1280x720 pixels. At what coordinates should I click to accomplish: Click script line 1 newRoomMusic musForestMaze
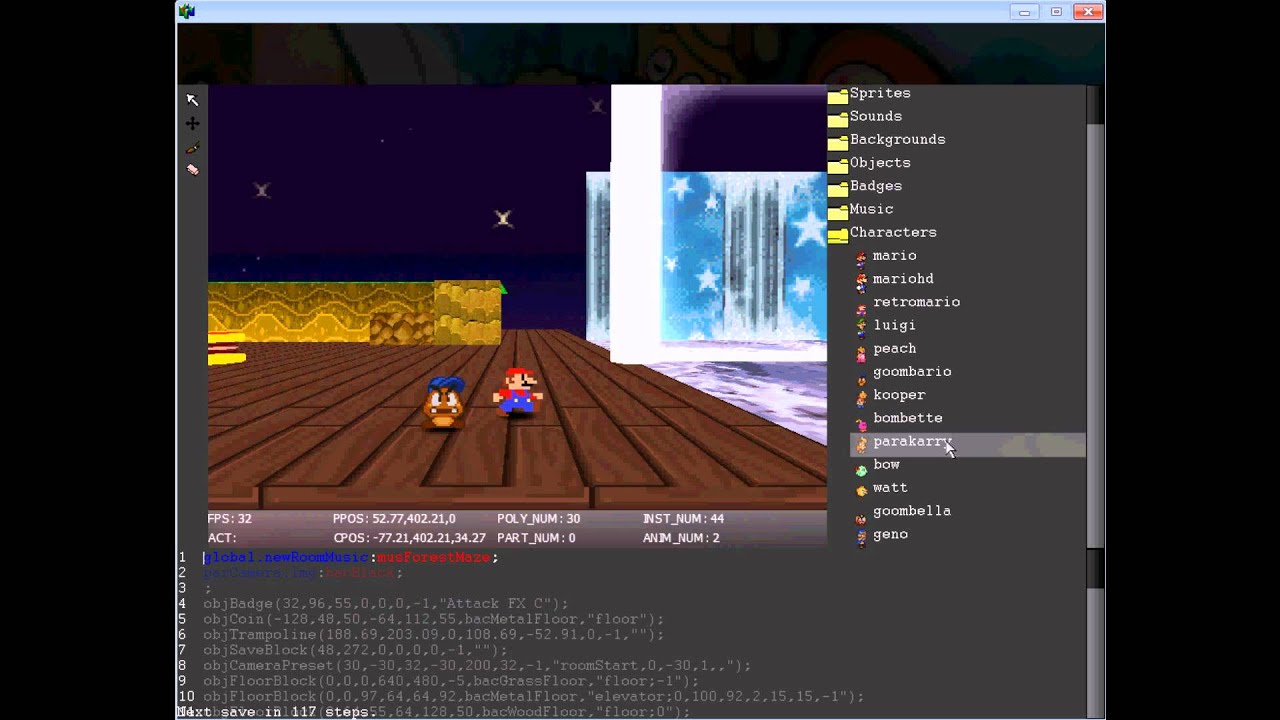tap(350, 557)
